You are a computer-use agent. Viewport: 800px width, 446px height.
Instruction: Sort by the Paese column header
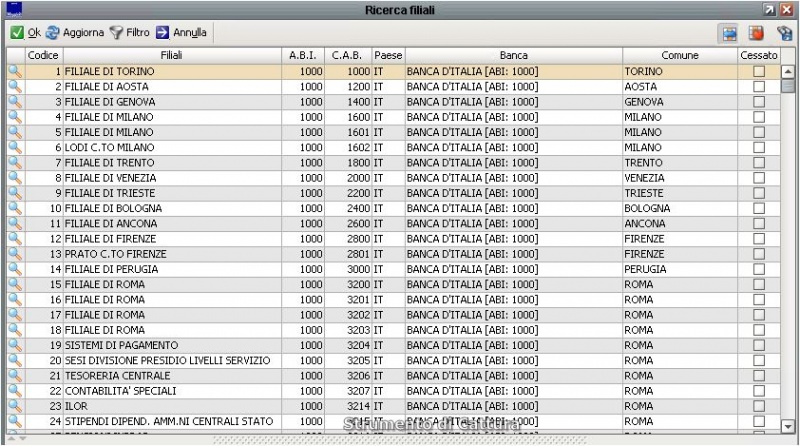click(x=388, y=55)
